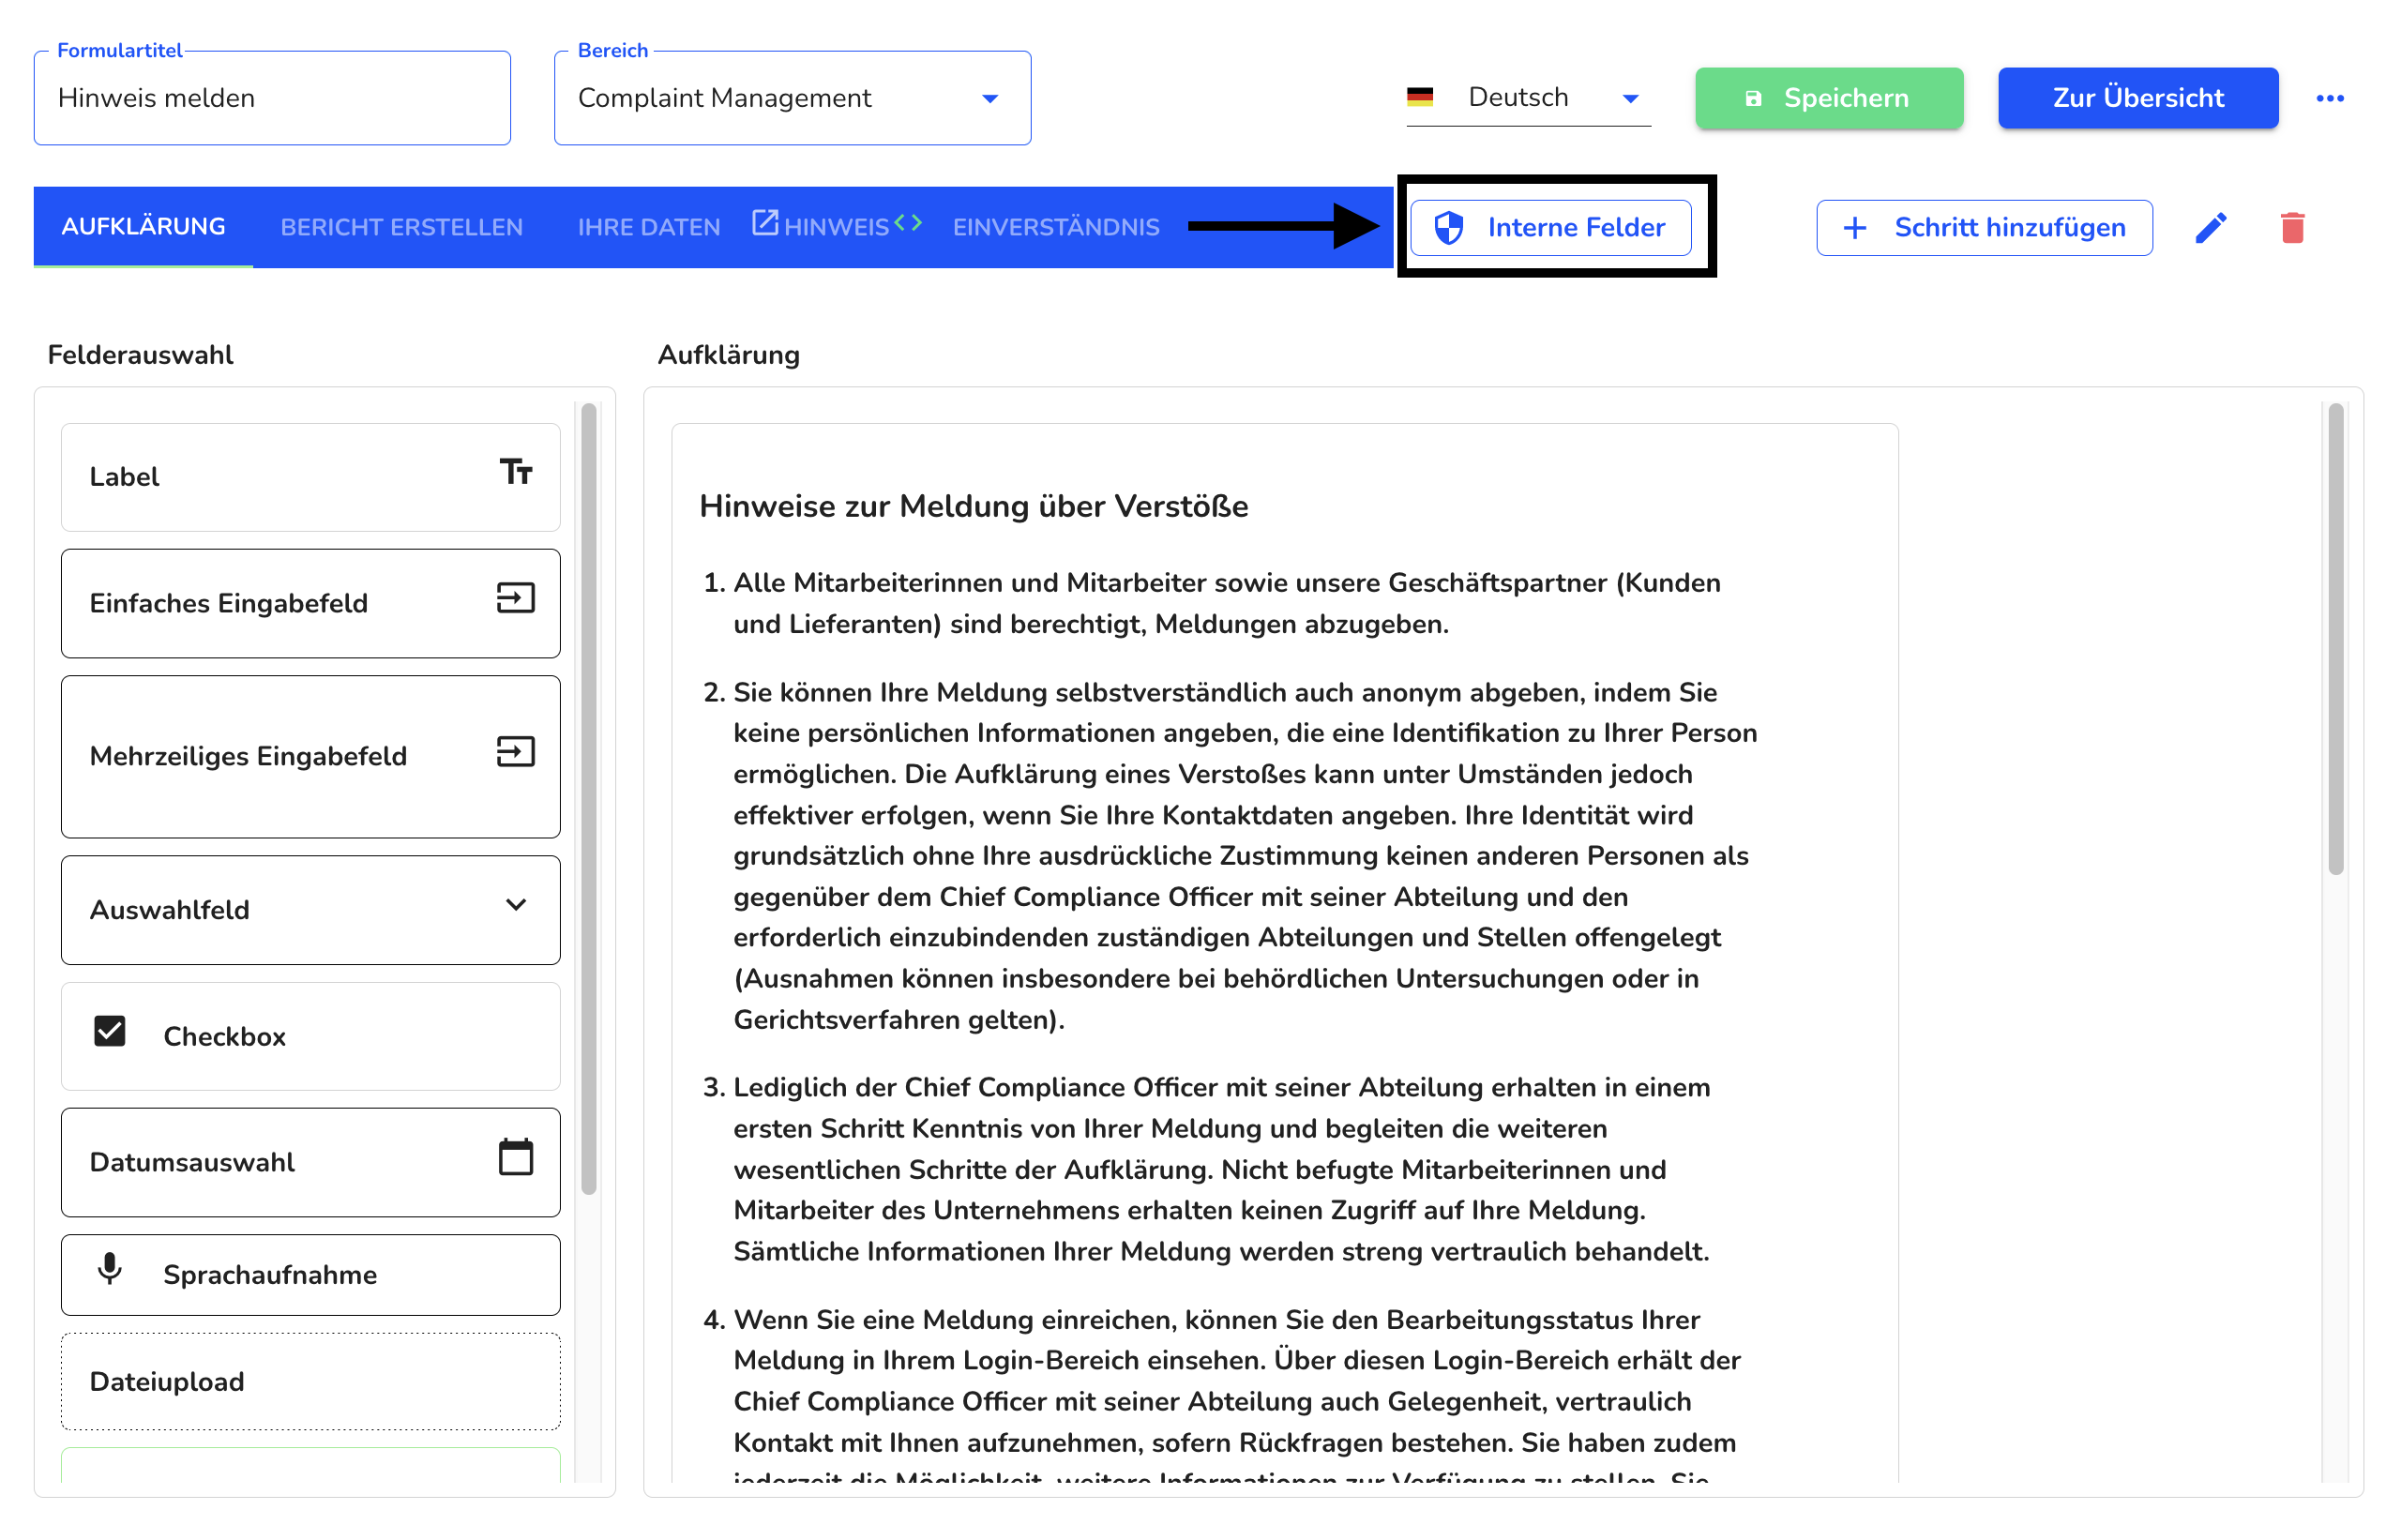Viewport: 2401px width, 1540px height.
Task: Click the German flag icon
Action: click(1419, 97)
